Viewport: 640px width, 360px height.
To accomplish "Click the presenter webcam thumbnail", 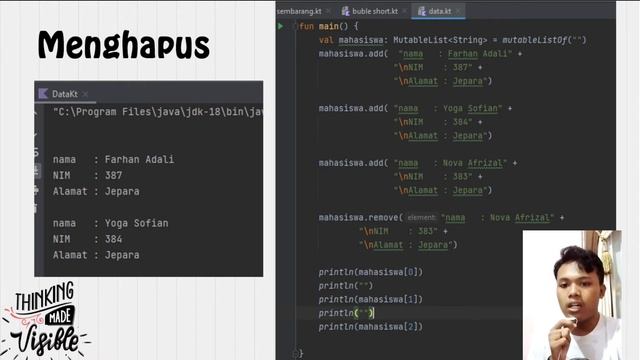I will [x=572, y=295].
